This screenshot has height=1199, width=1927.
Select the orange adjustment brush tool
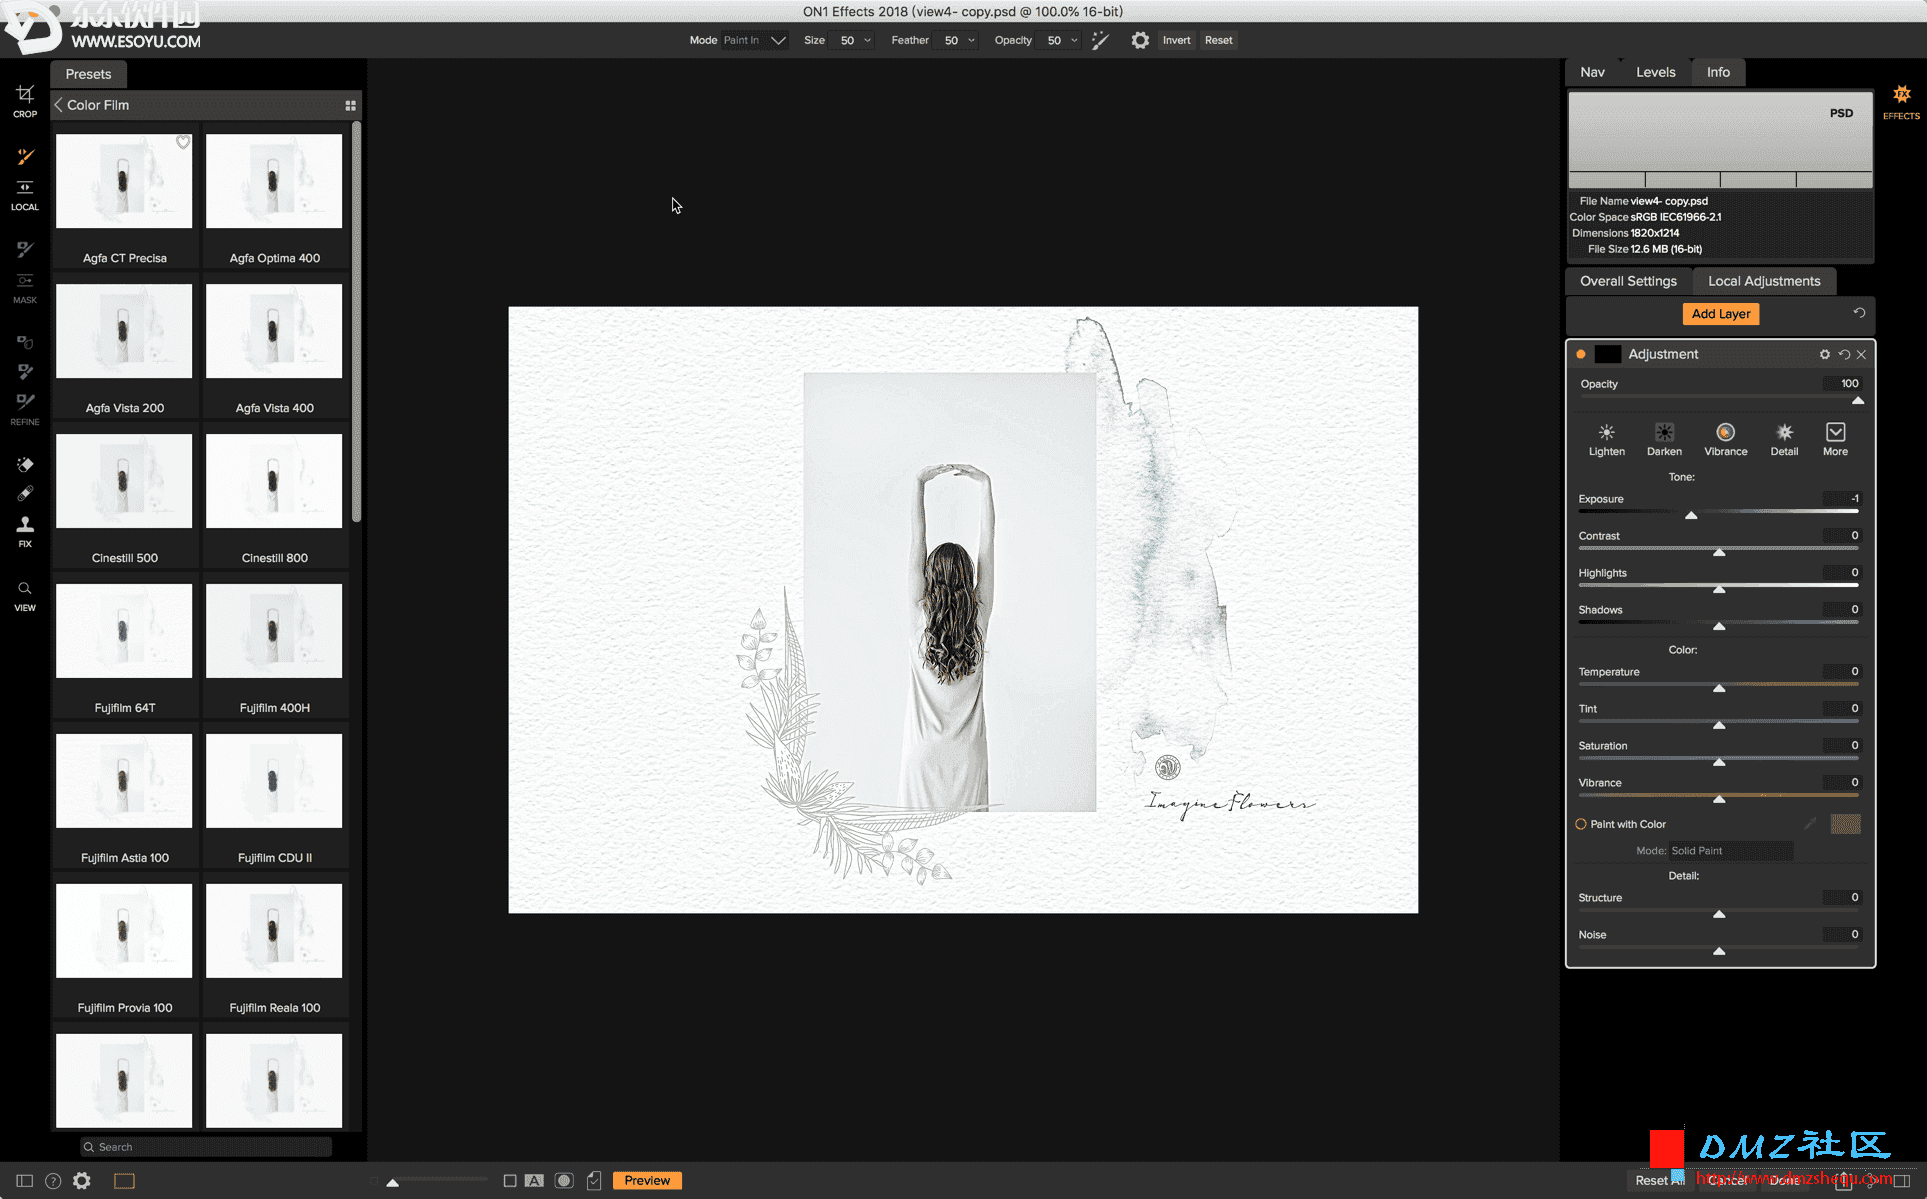(25, 157)
